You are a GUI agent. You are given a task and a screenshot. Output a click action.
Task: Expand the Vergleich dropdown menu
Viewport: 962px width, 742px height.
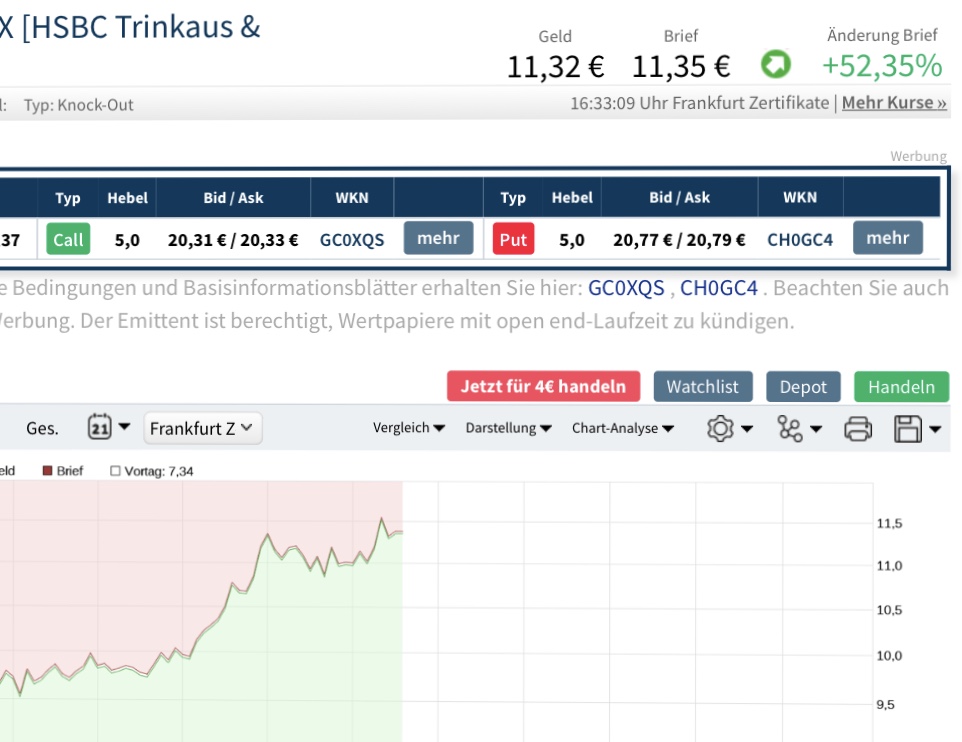coord(408,428)
